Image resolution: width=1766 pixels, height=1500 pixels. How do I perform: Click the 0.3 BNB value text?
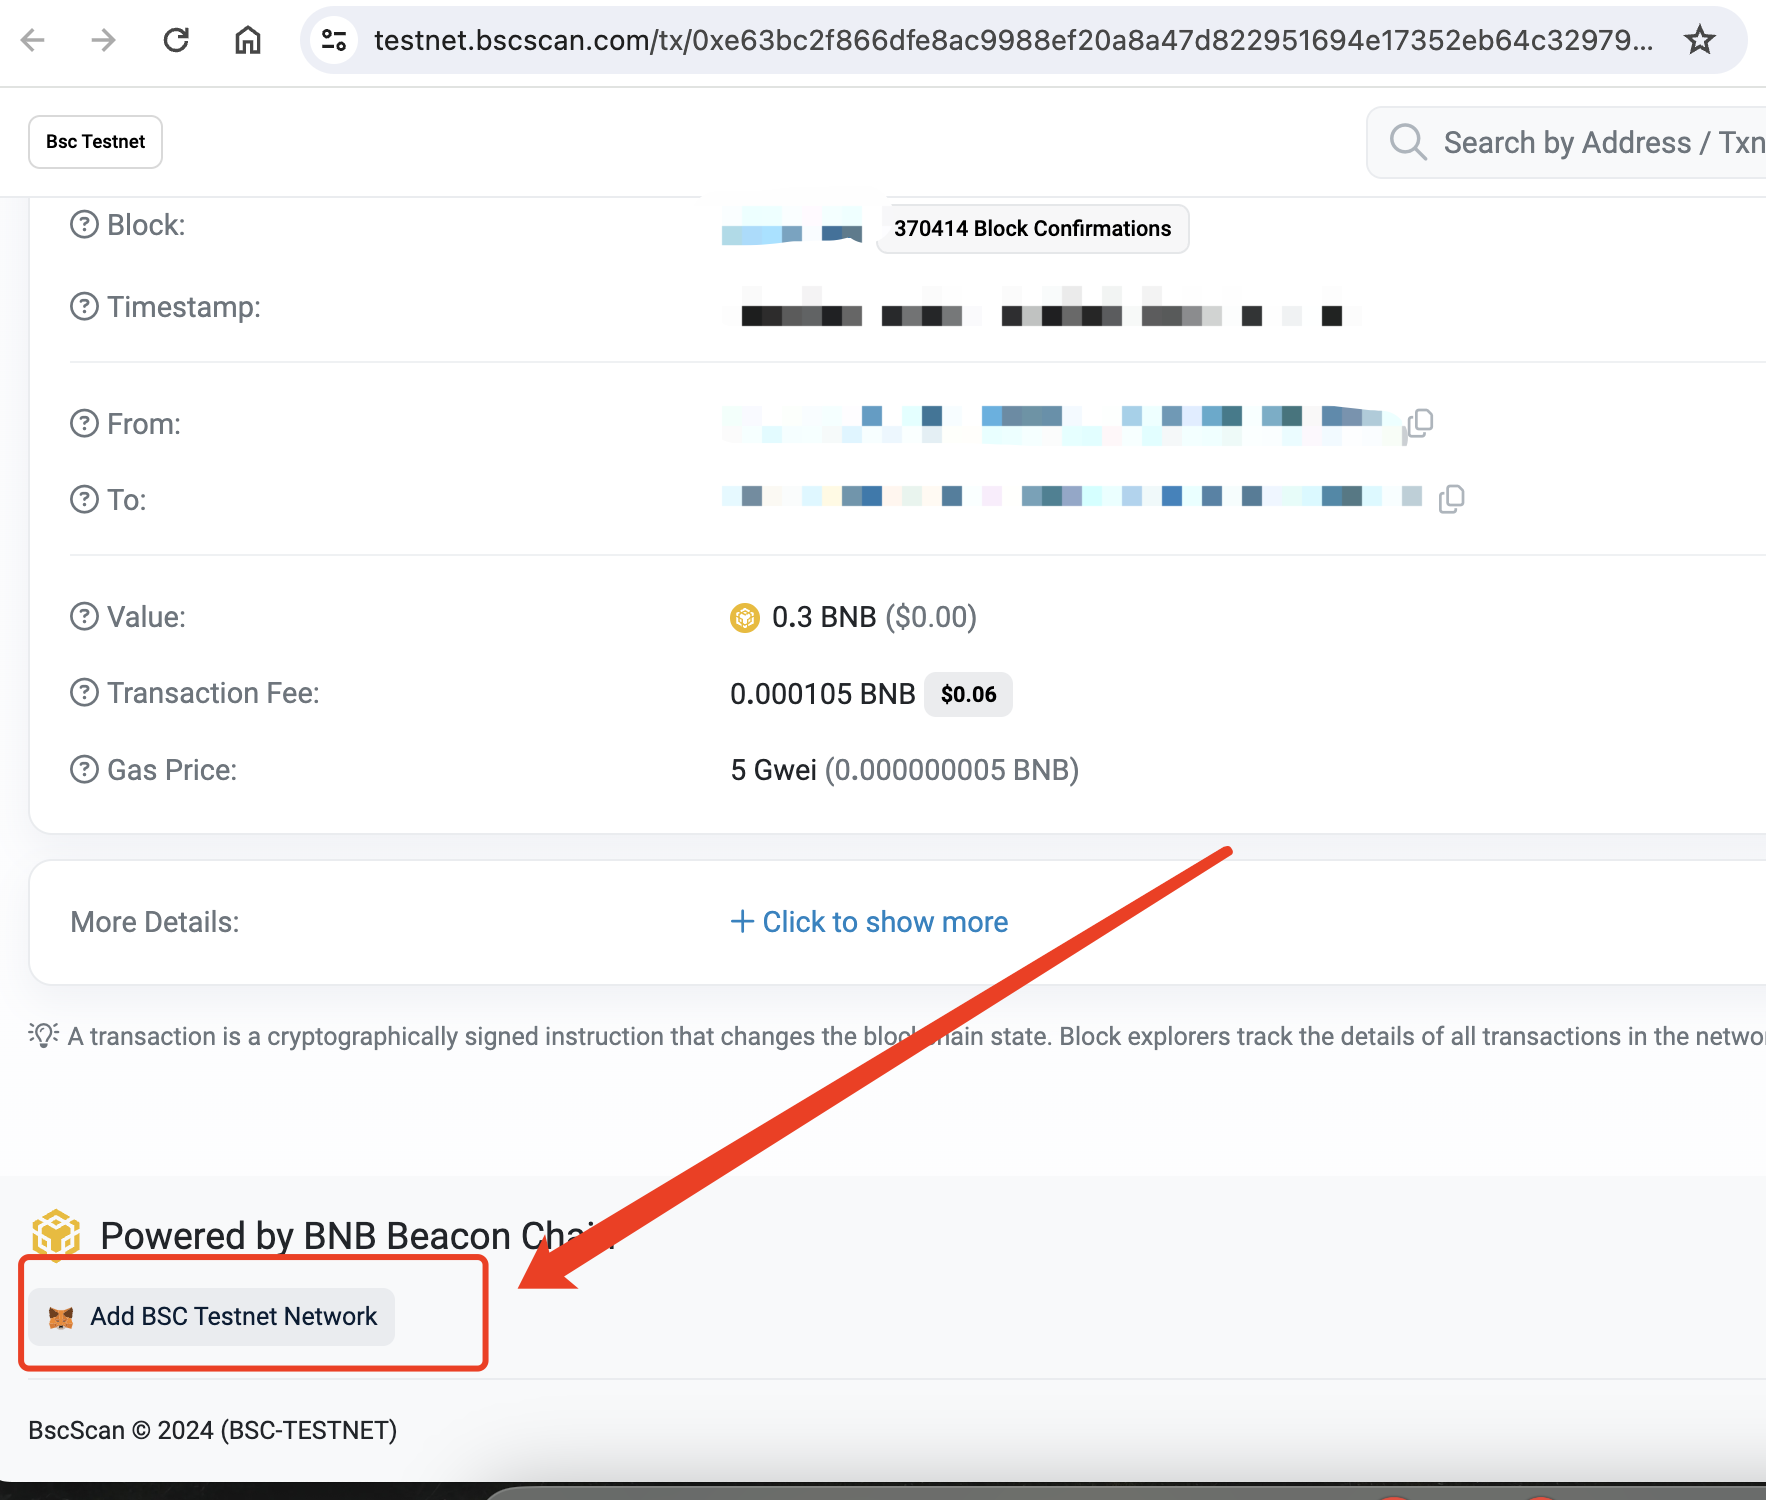click(824, 617)
